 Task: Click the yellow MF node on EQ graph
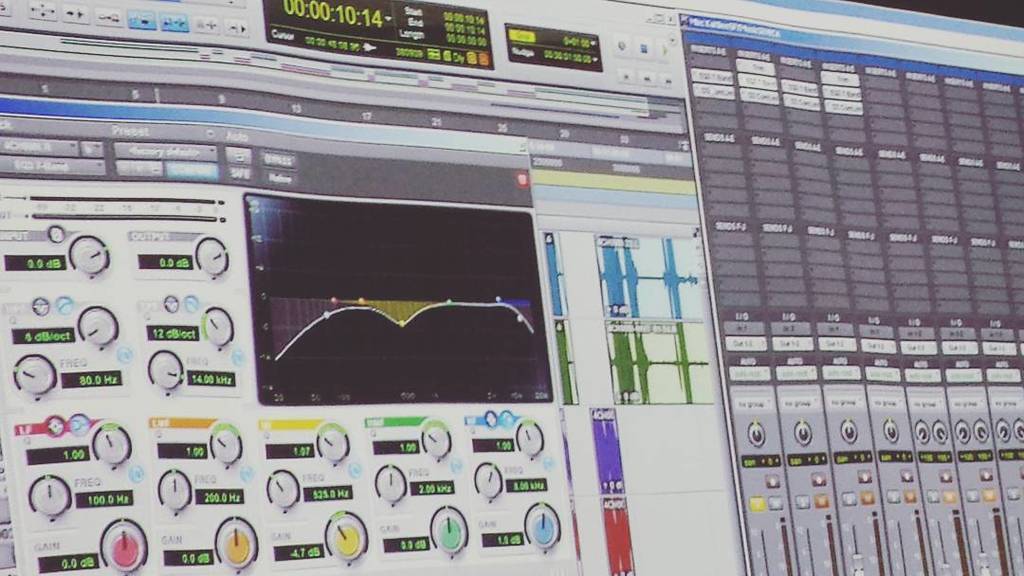[x=402, y=323]
